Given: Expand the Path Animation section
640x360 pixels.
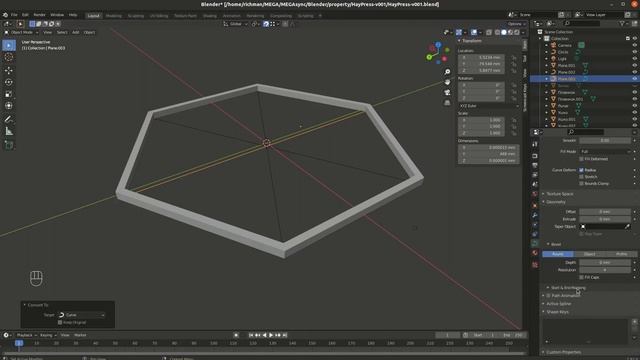Looking at the screenshot, I should pos(565,296).
